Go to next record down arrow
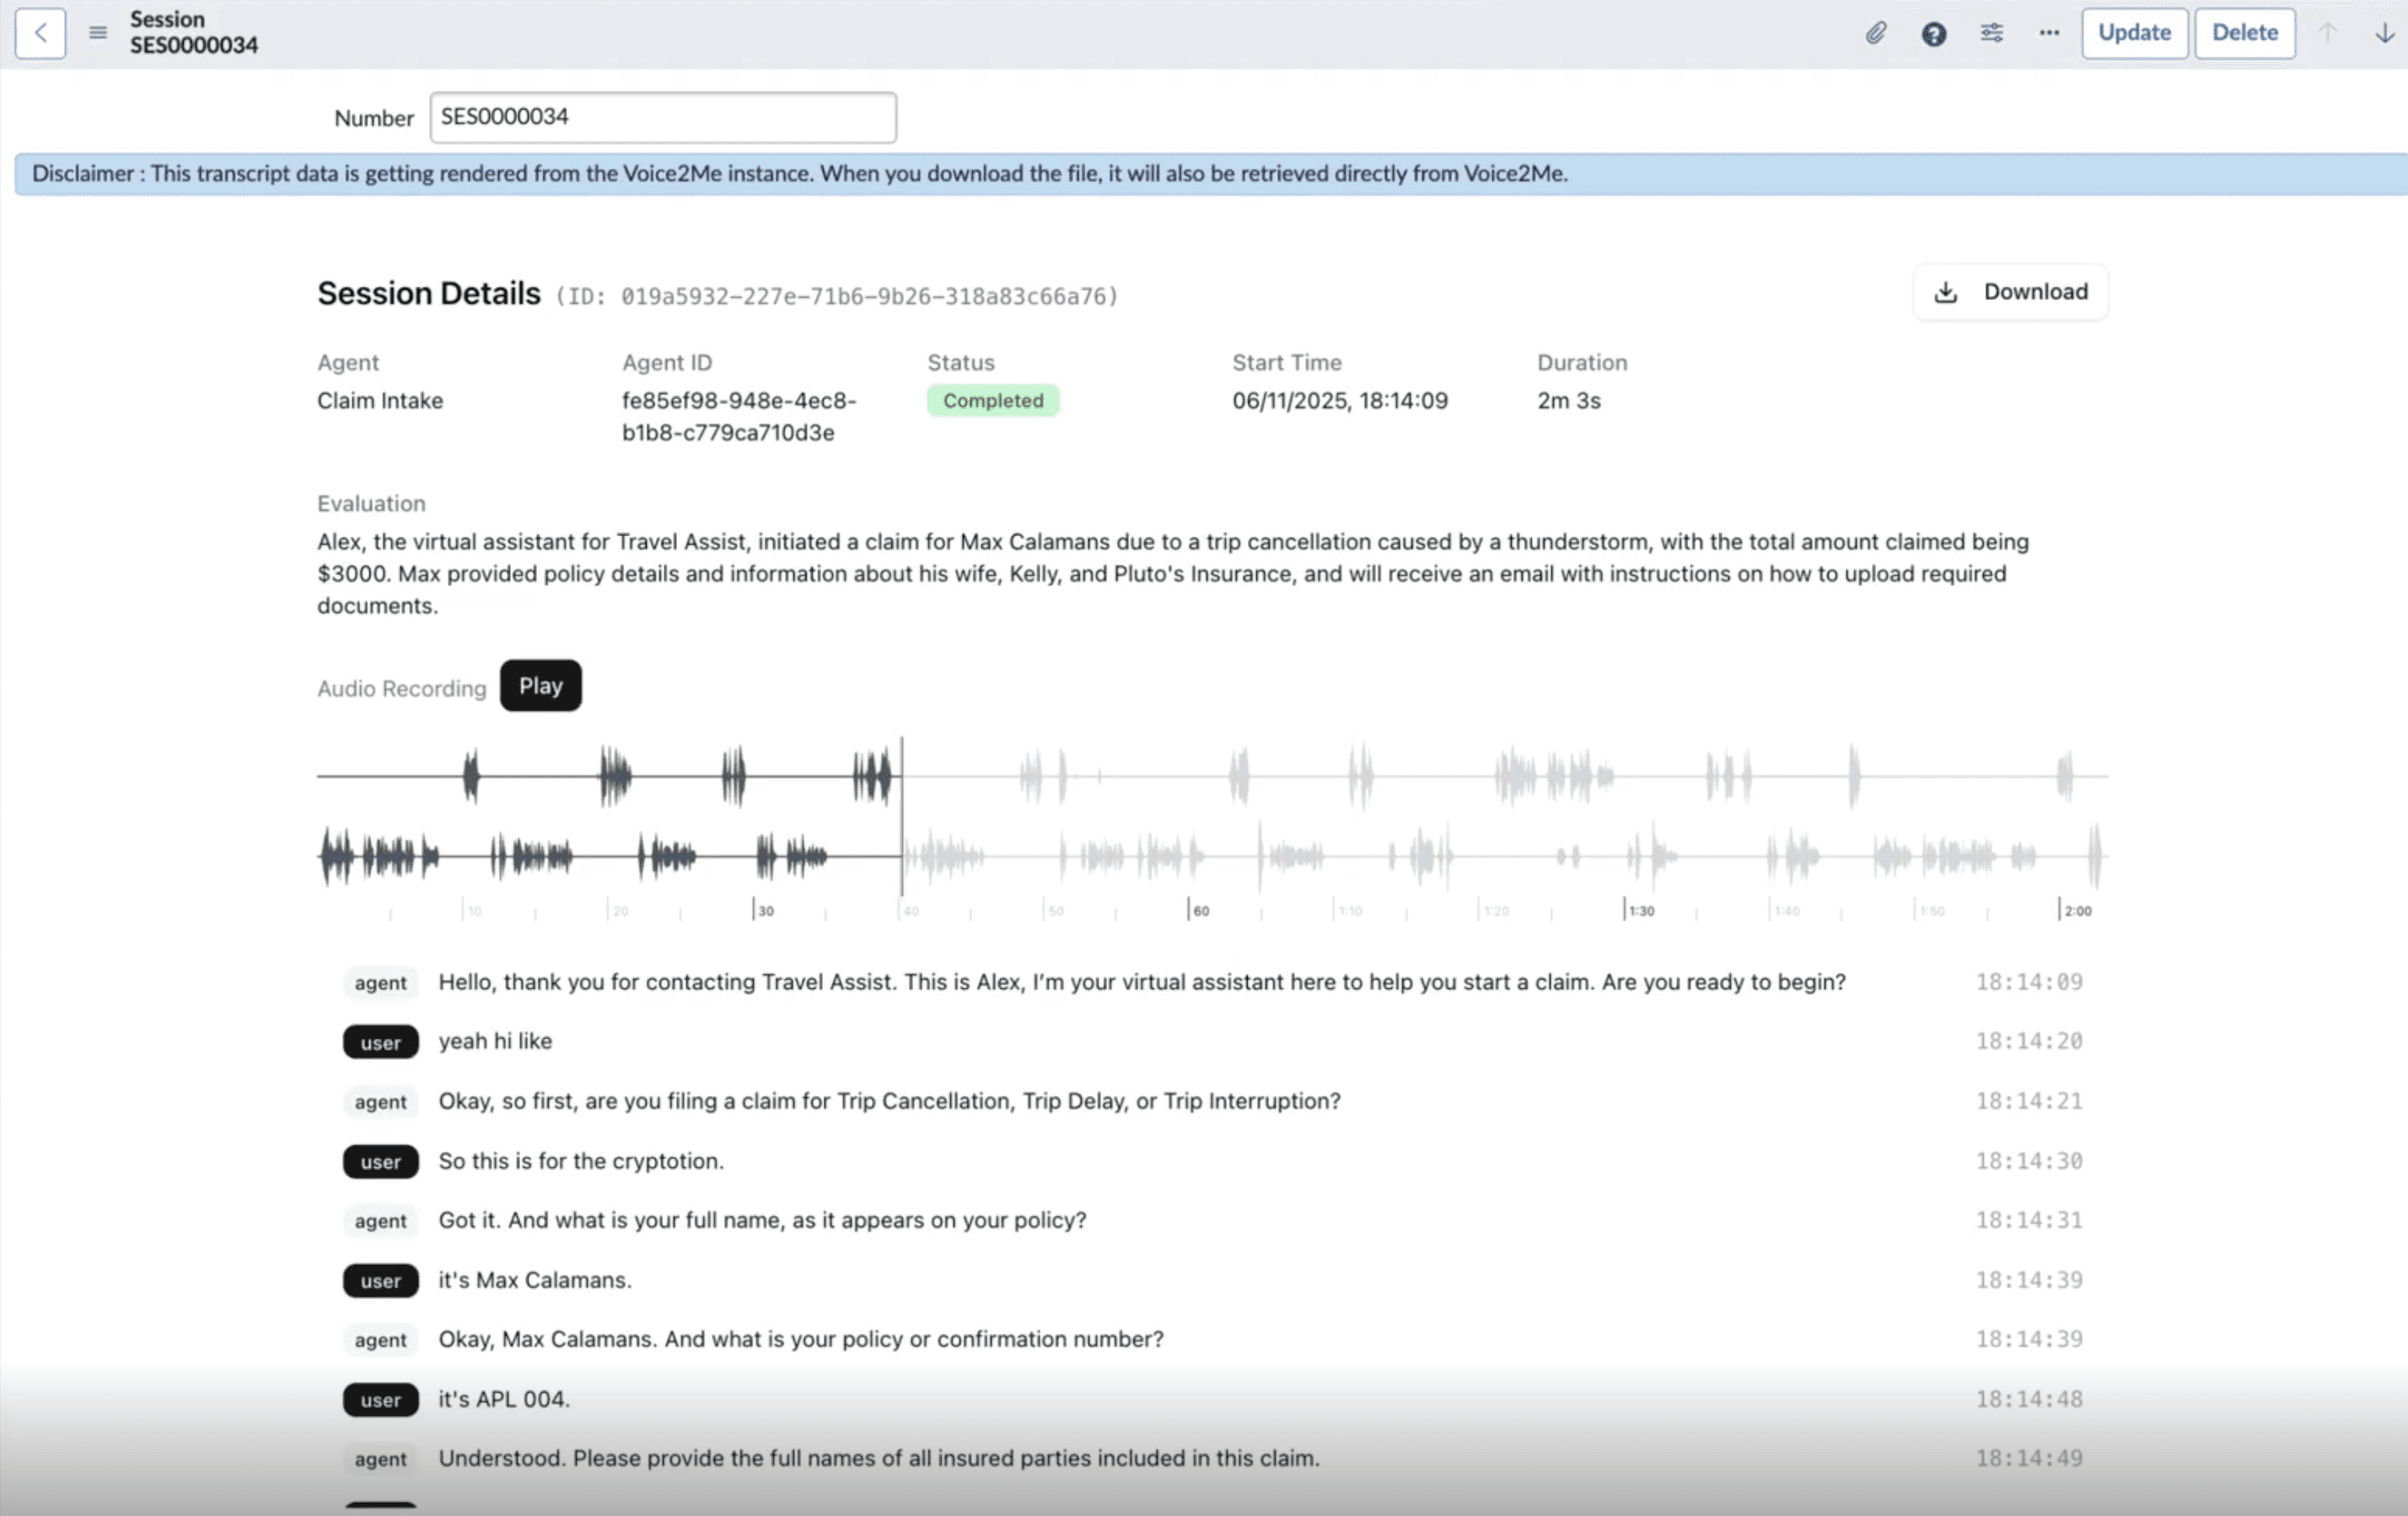The height and width of the screenshot is (1516, 2408). pyautogui.click(x=2384, y=33)
